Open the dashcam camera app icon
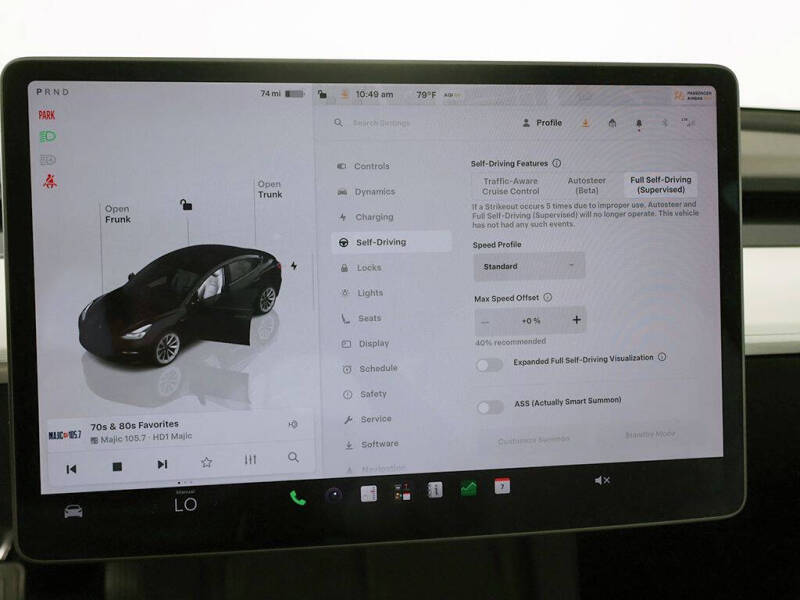 [334, 495]
